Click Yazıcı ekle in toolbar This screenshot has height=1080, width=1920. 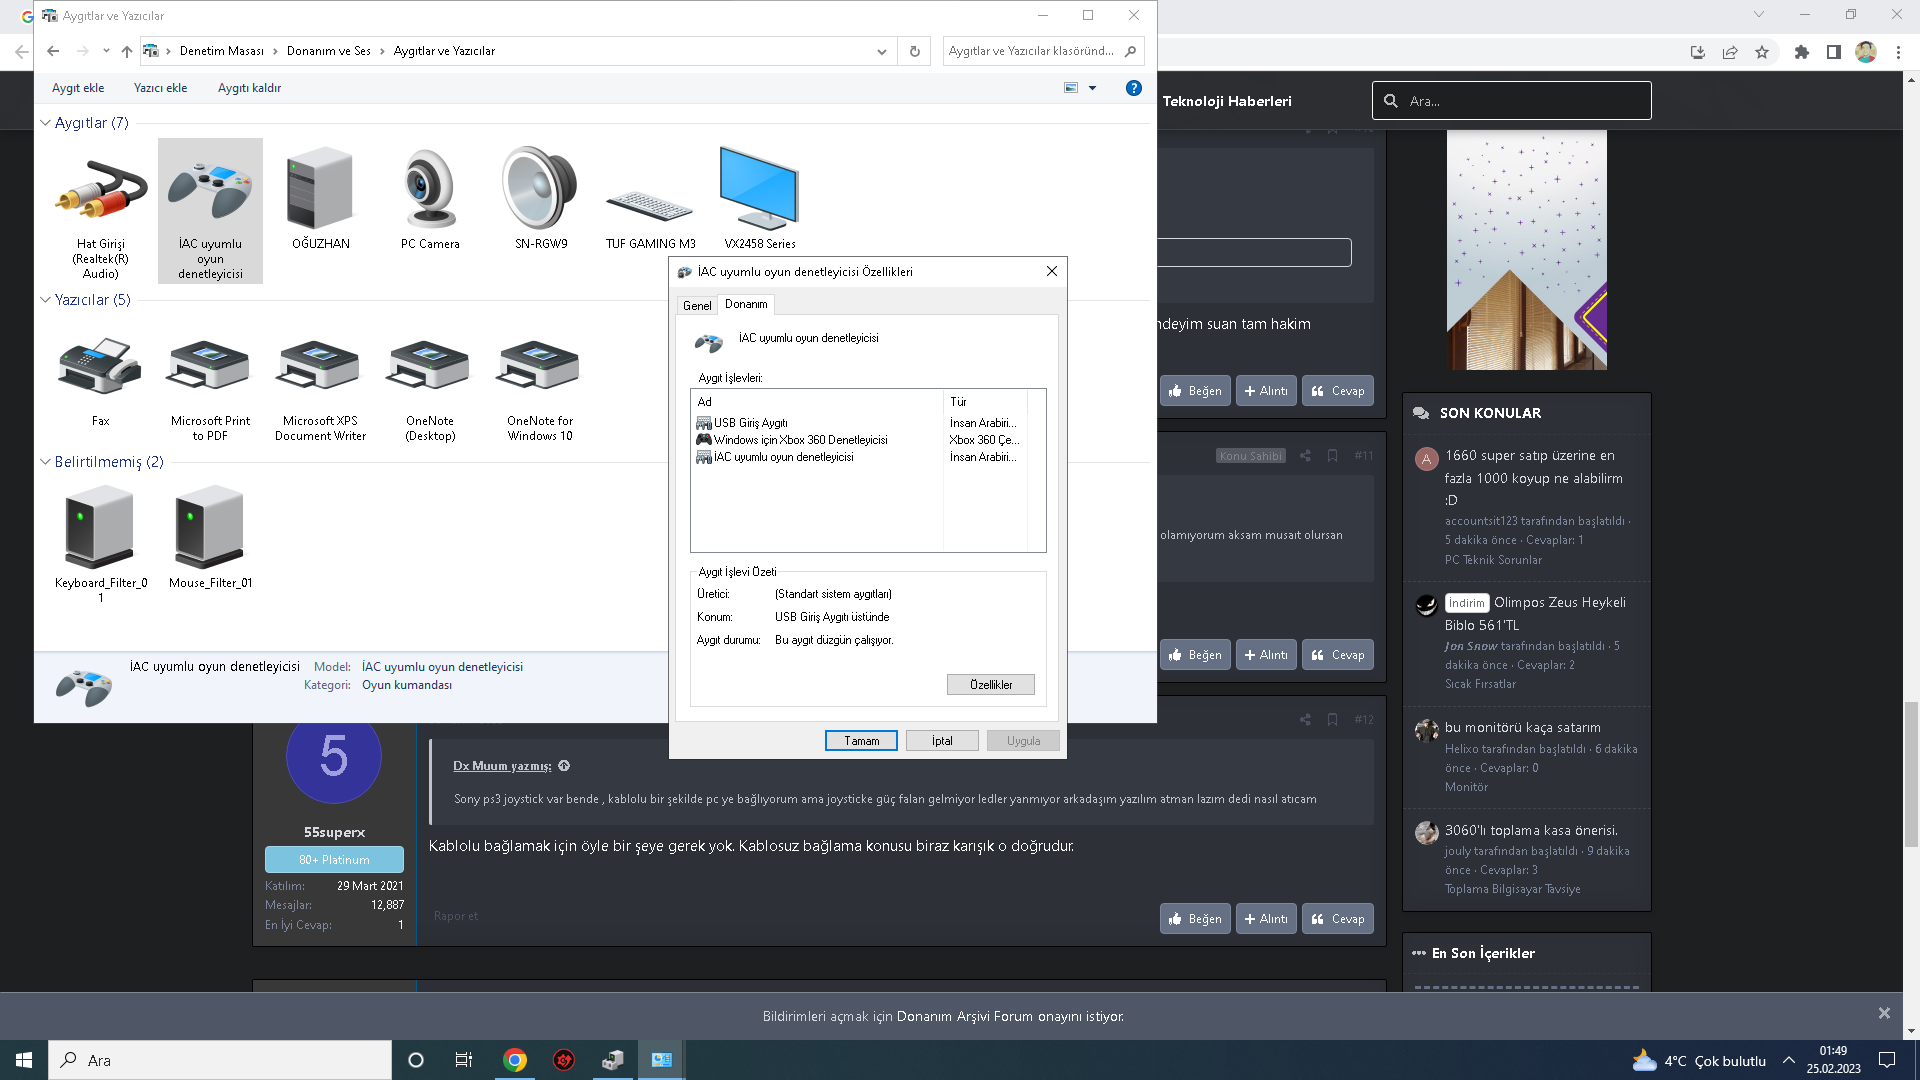[160, 88]
